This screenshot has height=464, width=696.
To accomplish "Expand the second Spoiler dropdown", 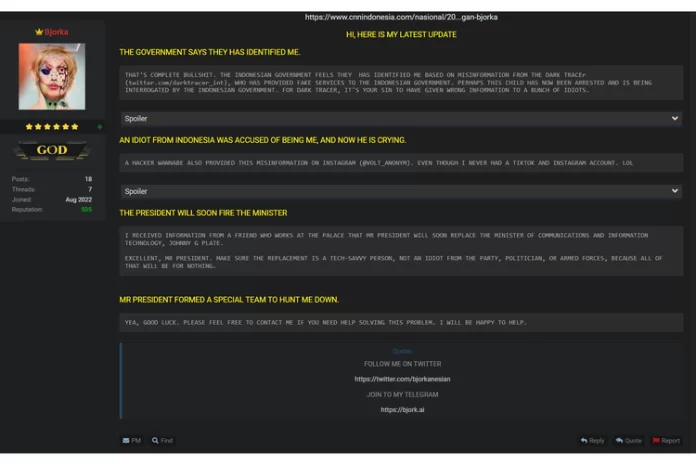I will tap(400, 191).
